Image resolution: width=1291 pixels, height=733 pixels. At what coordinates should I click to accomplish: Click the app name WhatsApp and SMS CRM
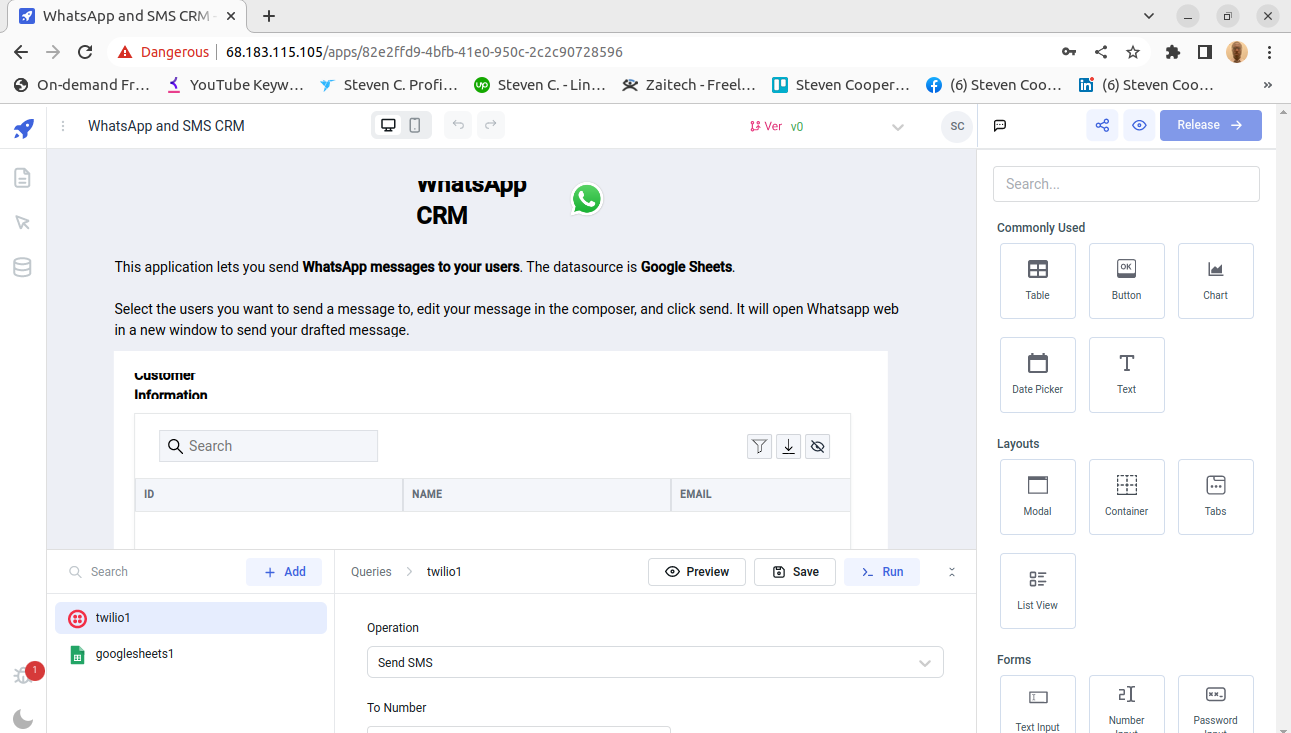(166, 126)
